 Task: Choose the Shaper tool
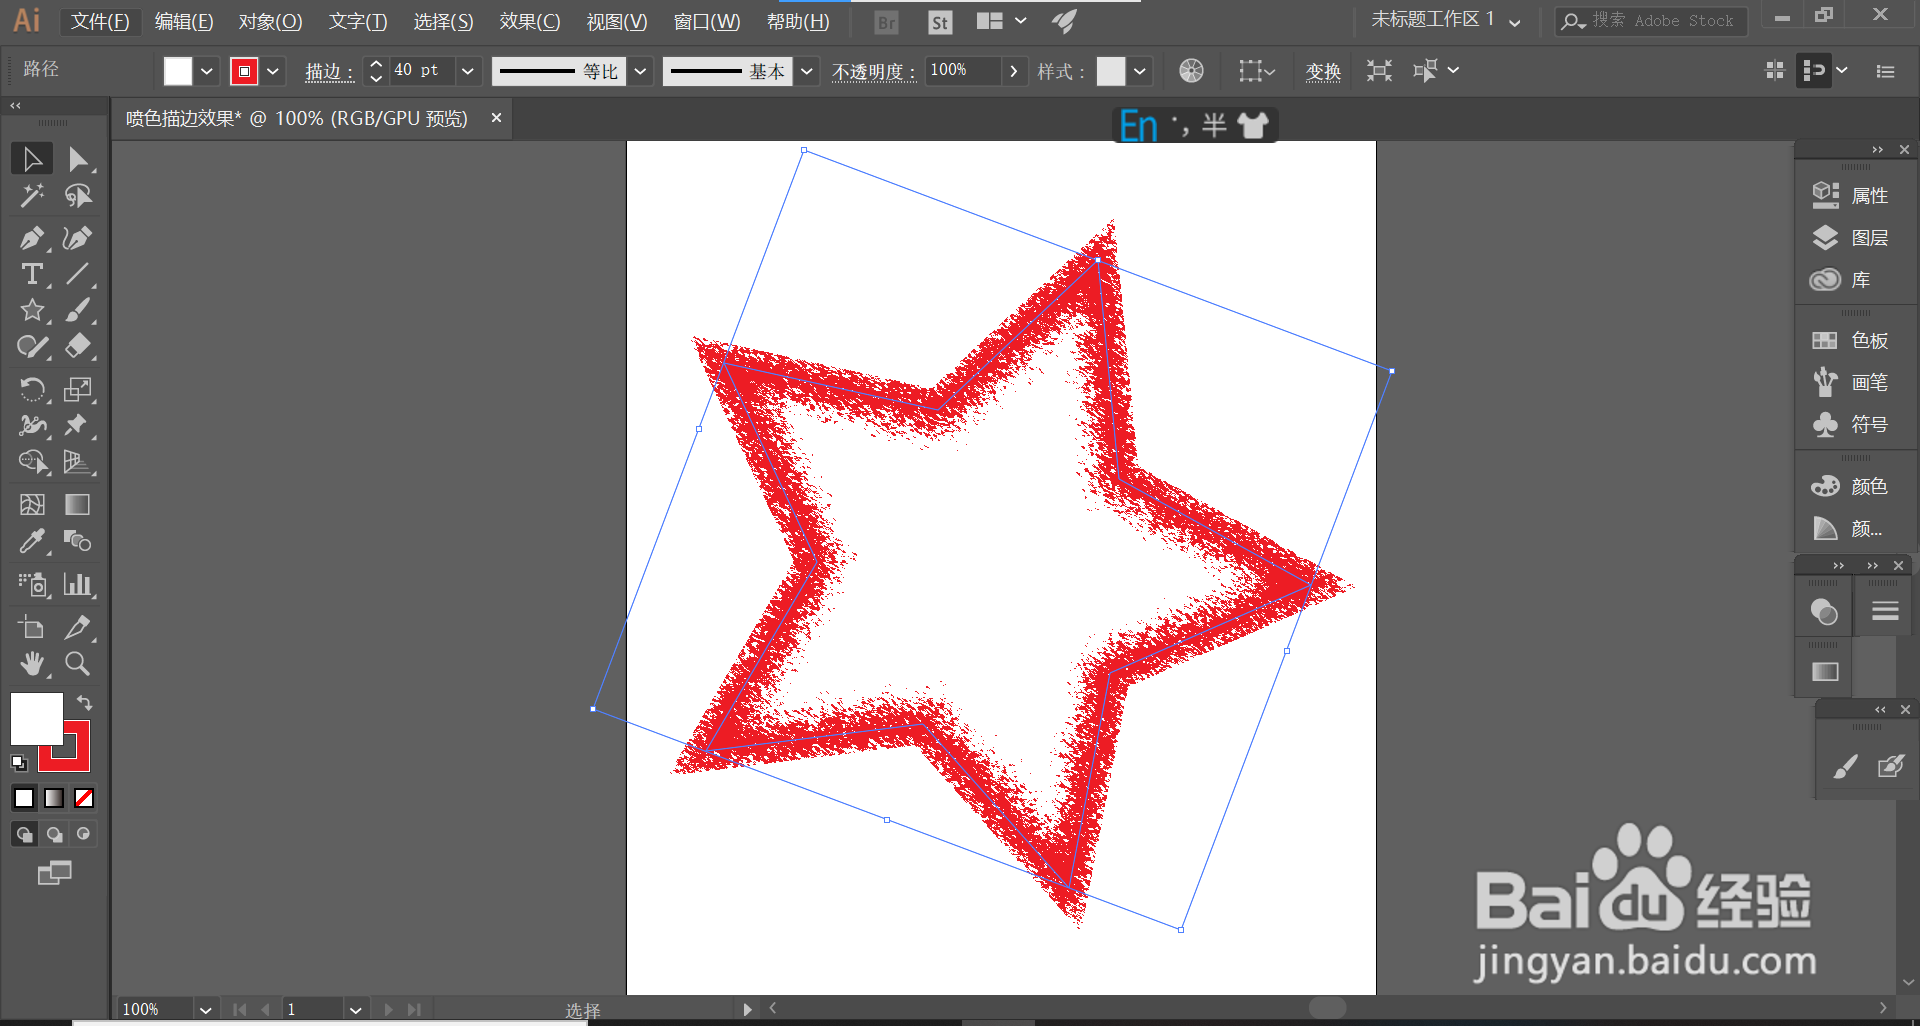click(32, 346)
